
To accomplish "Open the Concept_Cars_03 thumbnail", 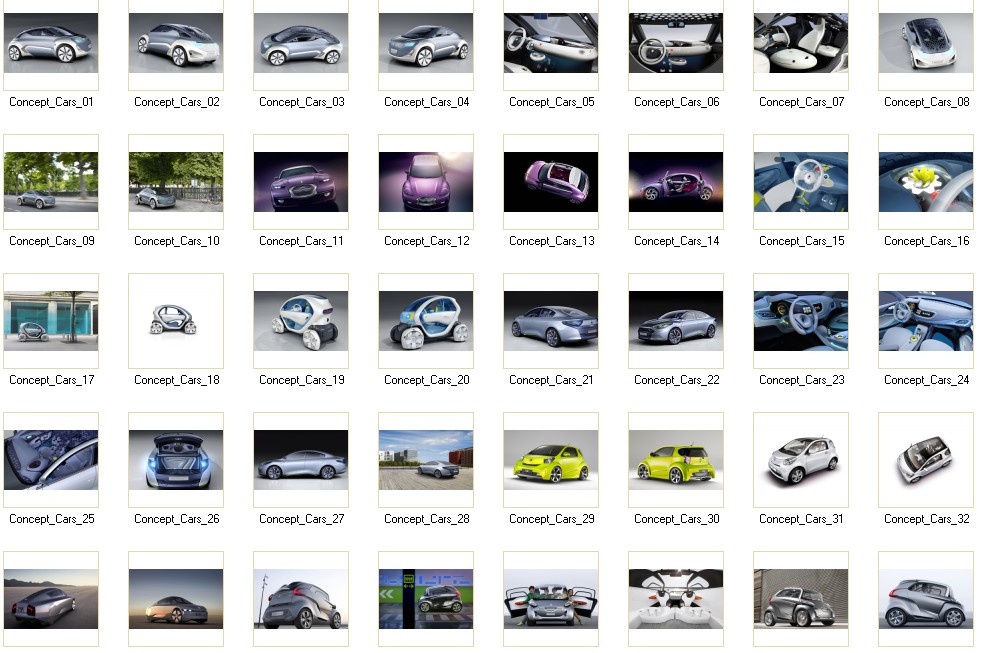I will click(x=301, y=43).
